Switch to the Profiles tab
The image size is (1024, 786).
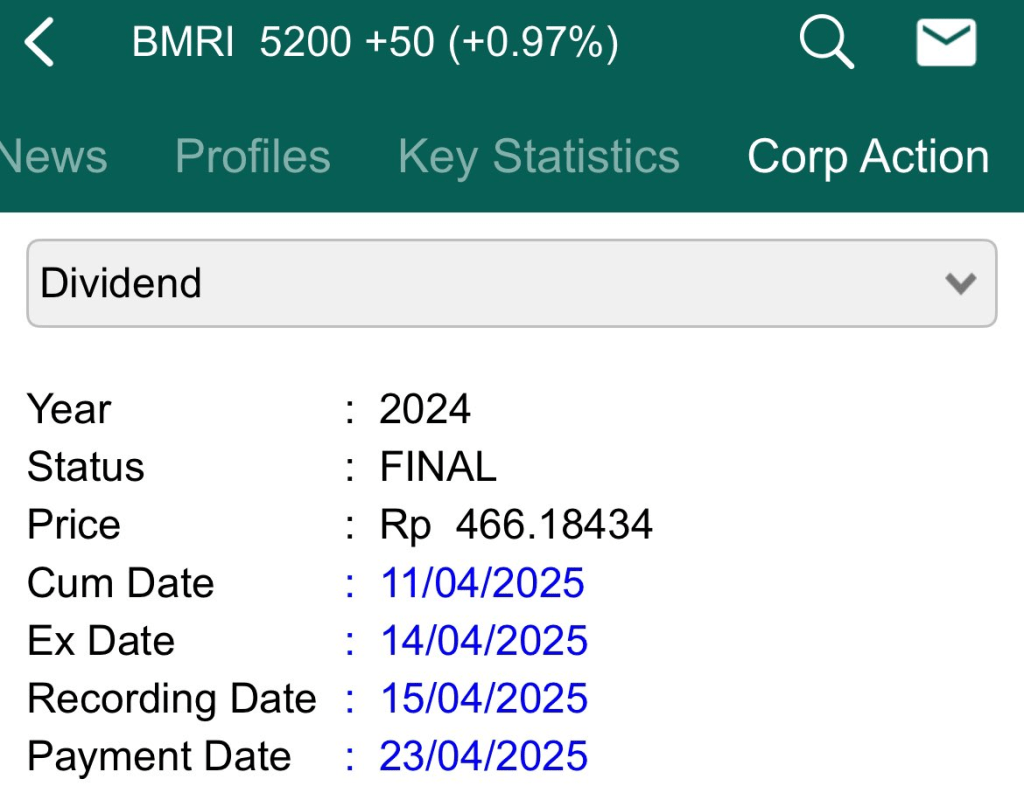pyautogui.click(x=252, y=157)
